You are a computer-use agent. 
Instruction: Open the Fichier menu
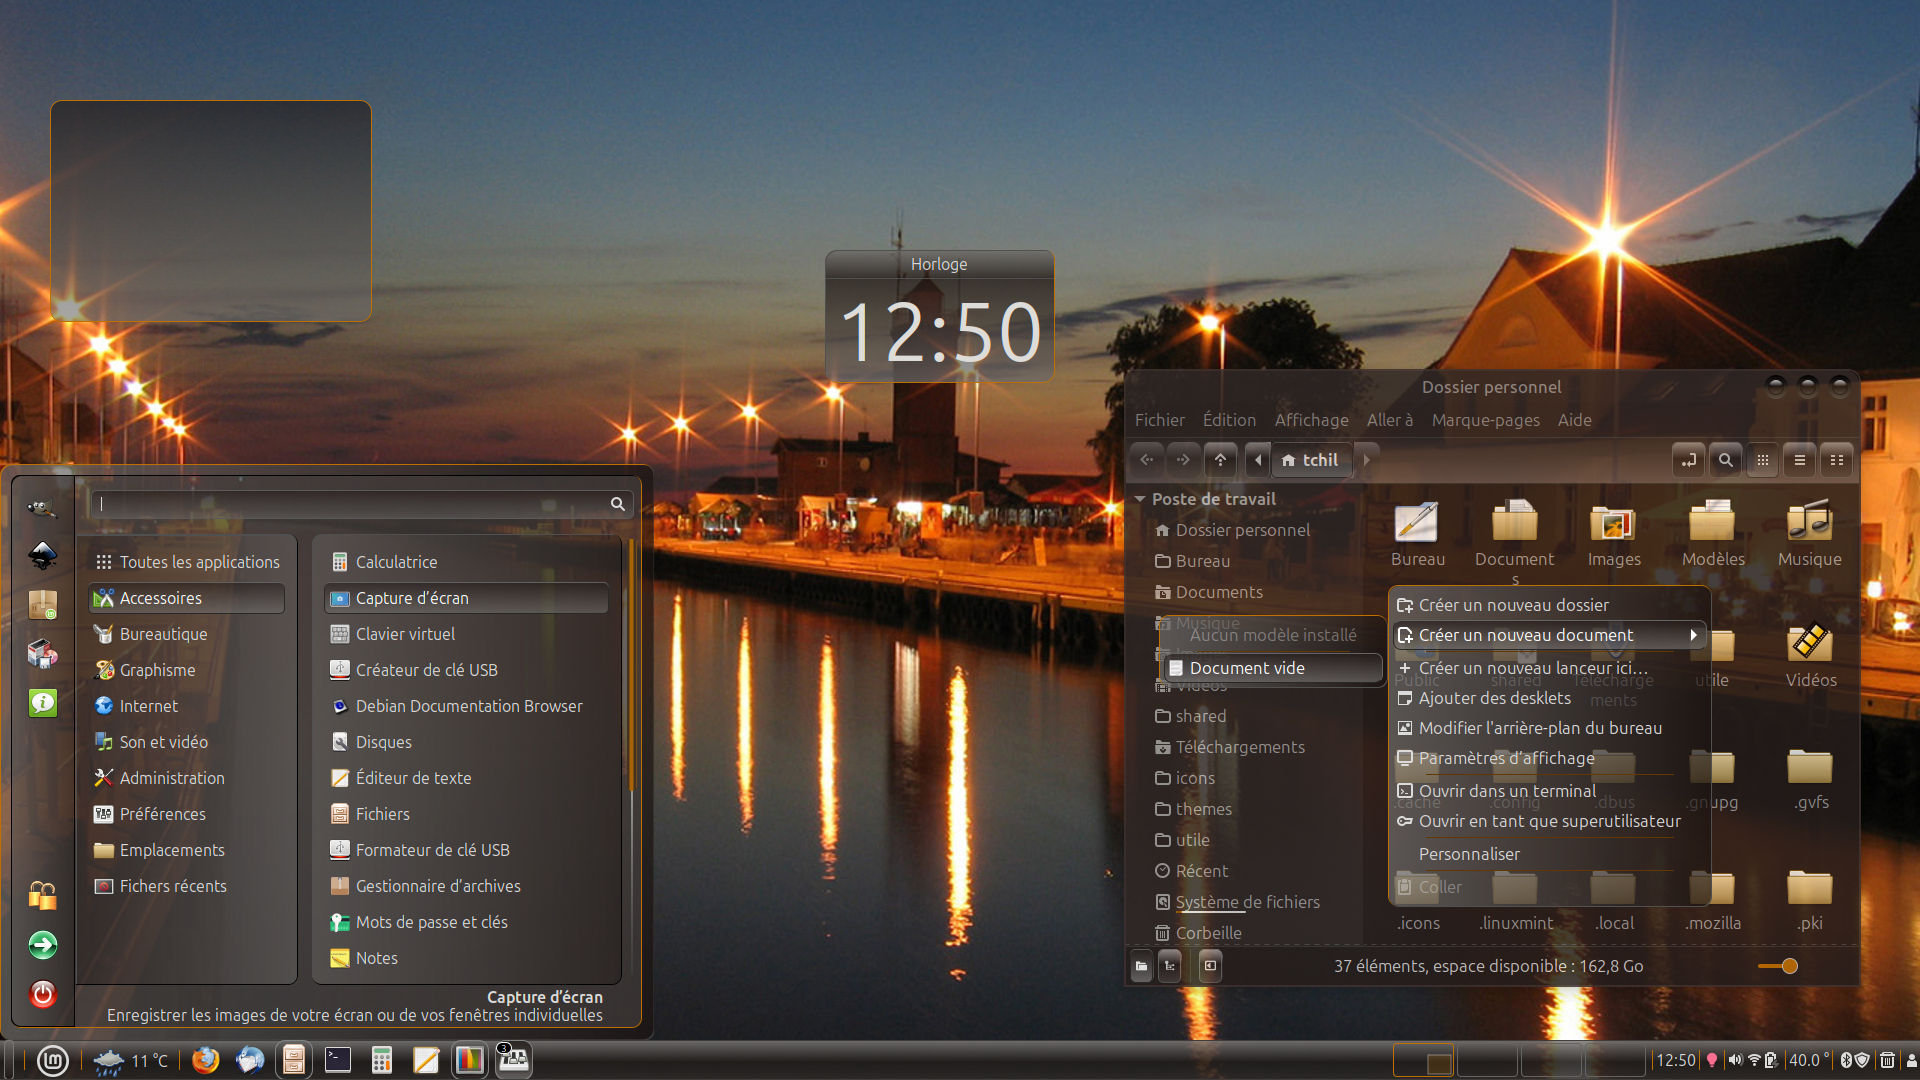click(1160, 420)
